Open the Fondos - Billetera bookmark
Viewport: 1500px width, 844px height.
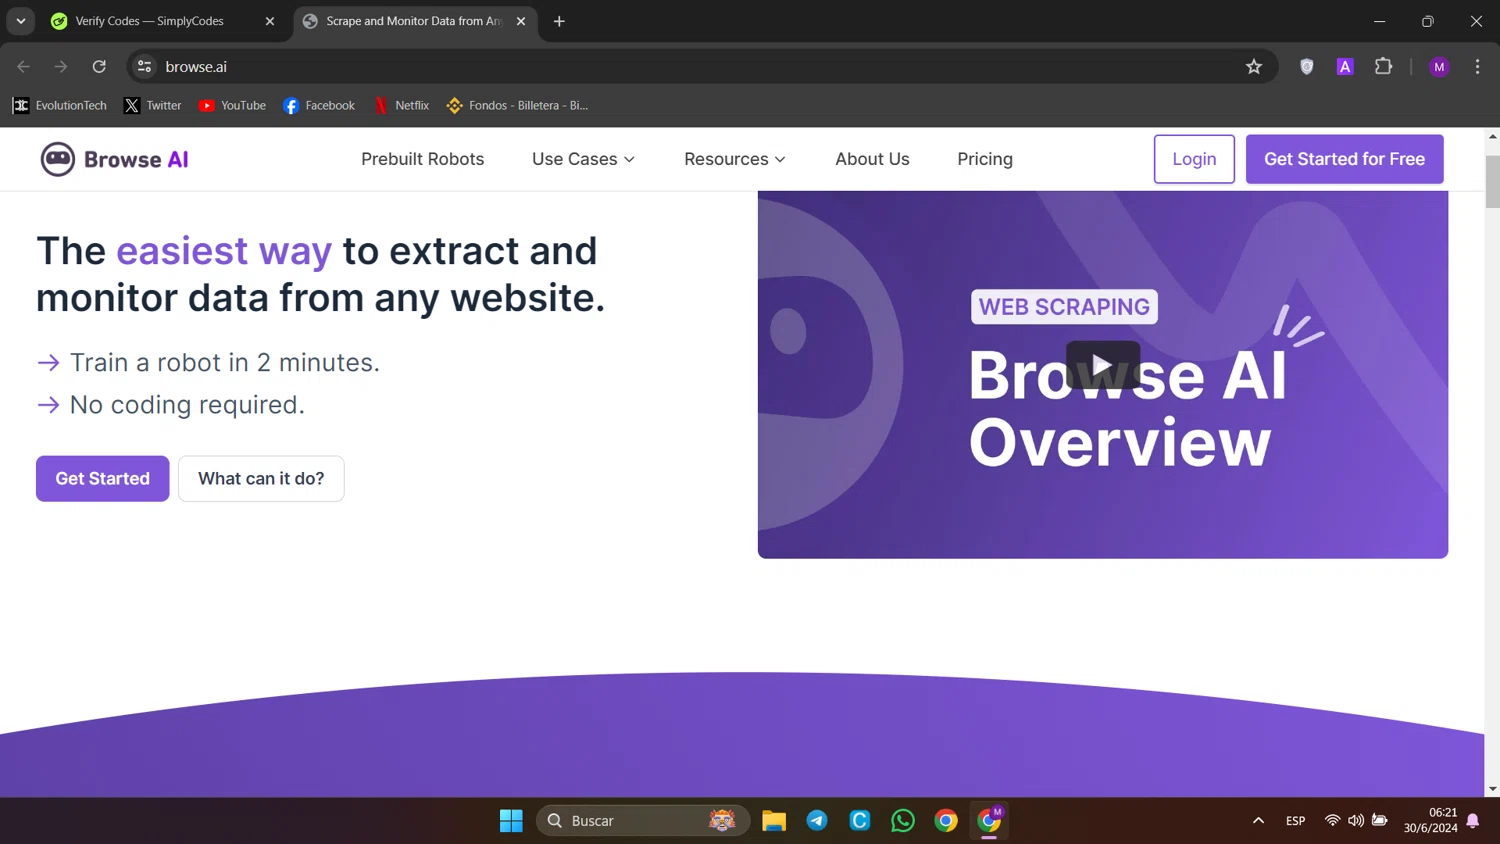[517, 105]
